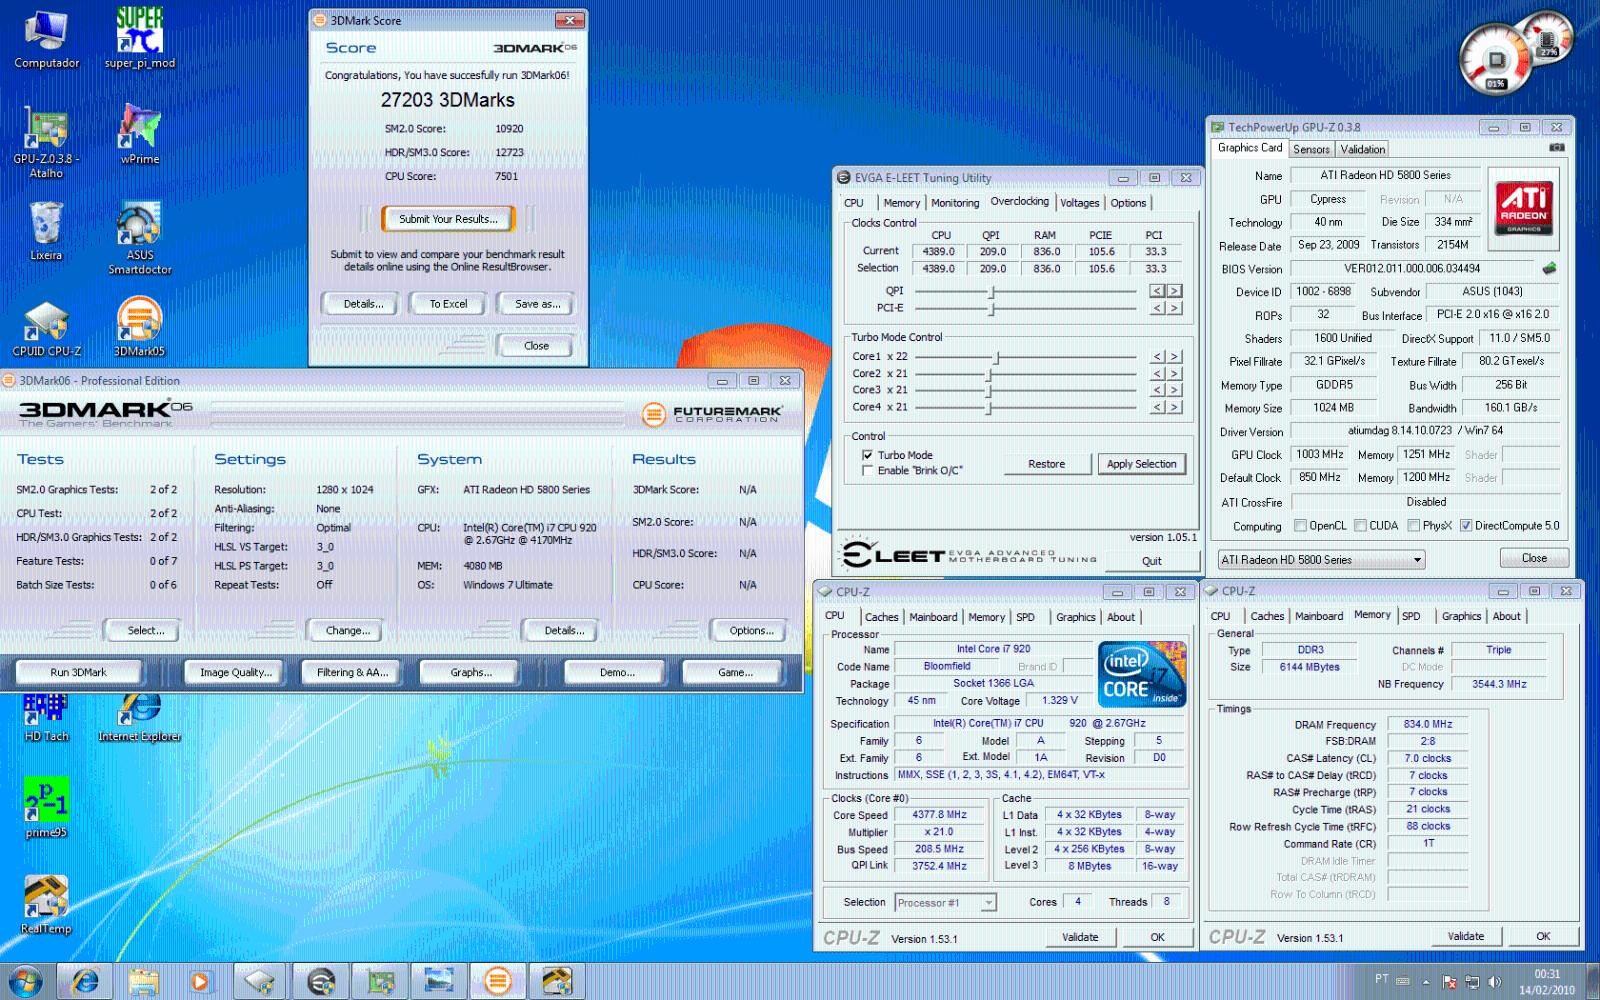Switch to the Voltages tab in E-LEET
This screenshot has height=1000, width=1600.
pos(1079,203)
